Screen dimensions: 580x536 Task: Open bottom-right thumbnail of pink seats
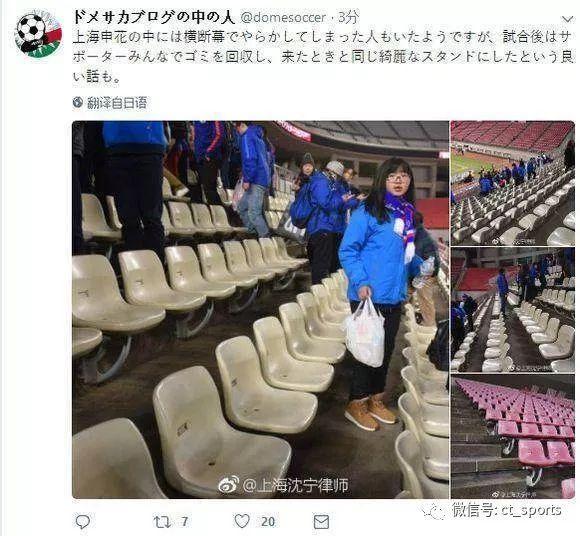coord(513,436)
